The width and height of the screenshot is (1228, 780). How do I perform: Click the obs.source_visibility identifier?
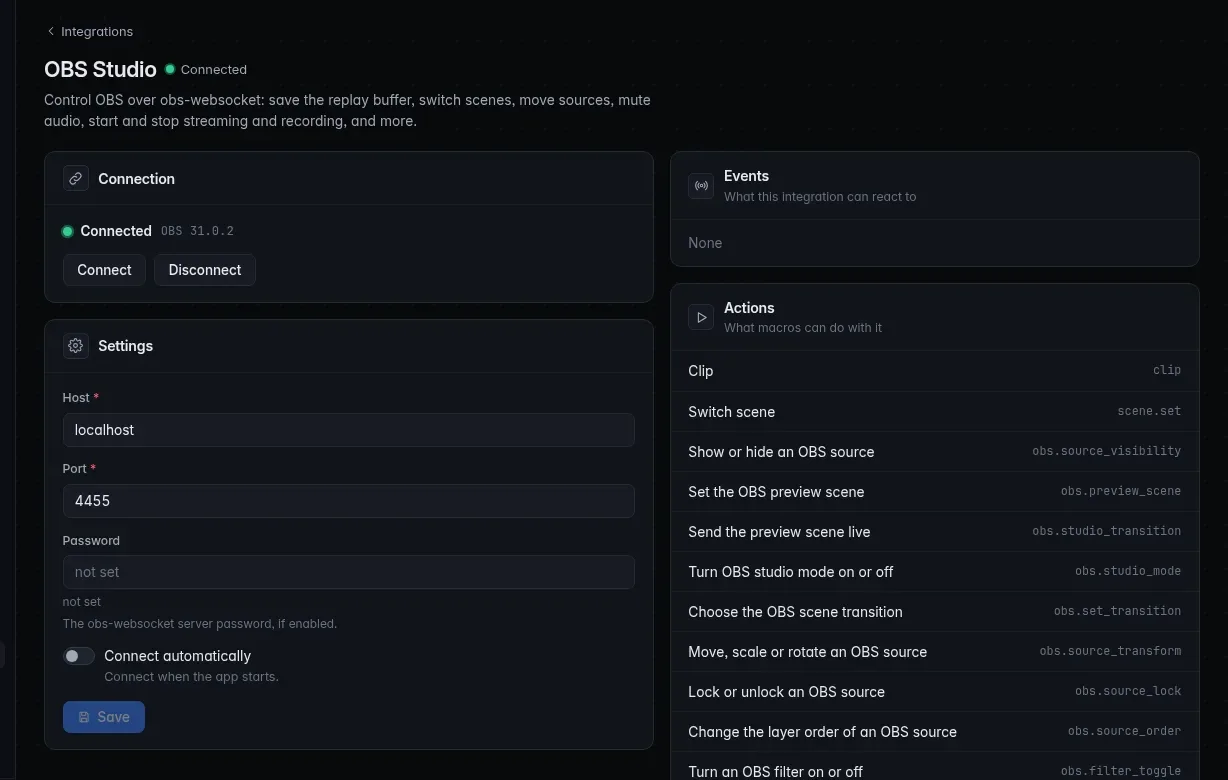[x=1106, y=451]
